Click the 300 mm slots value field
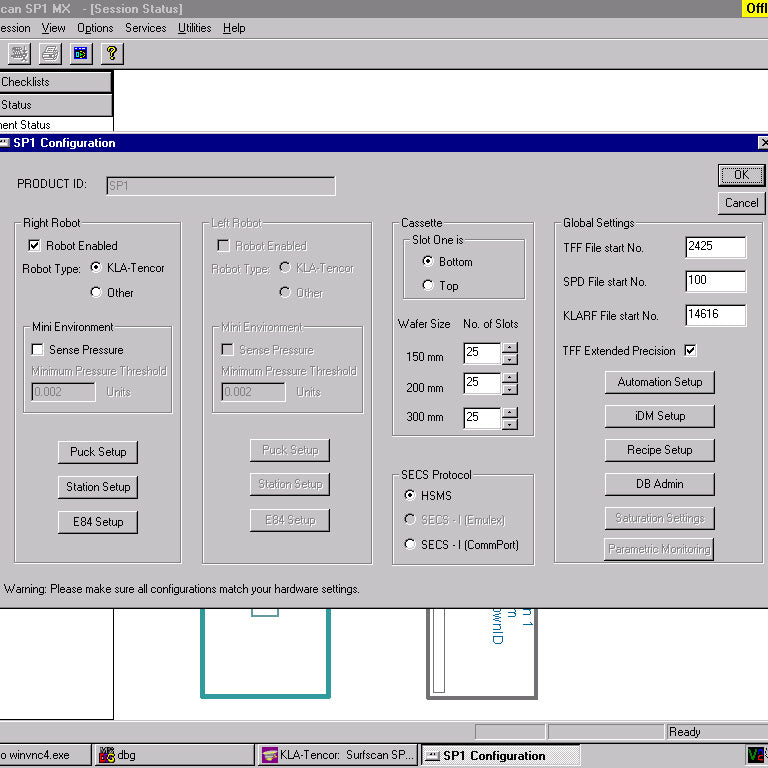Viewport: 768px width, 768px height. [482, 418]
